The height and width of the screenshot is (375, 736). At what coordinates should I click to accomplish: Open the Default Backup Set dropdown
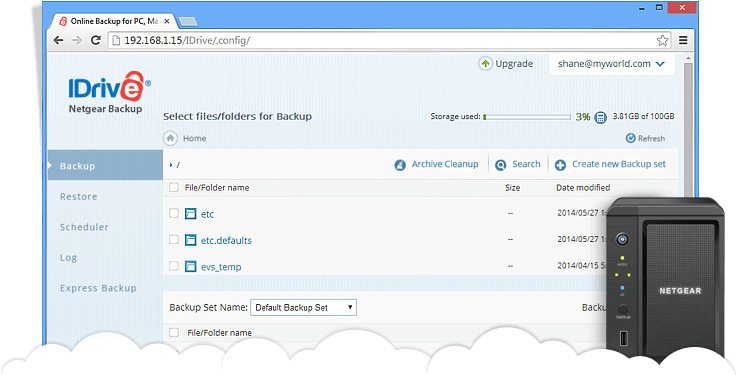click(303, 307)
